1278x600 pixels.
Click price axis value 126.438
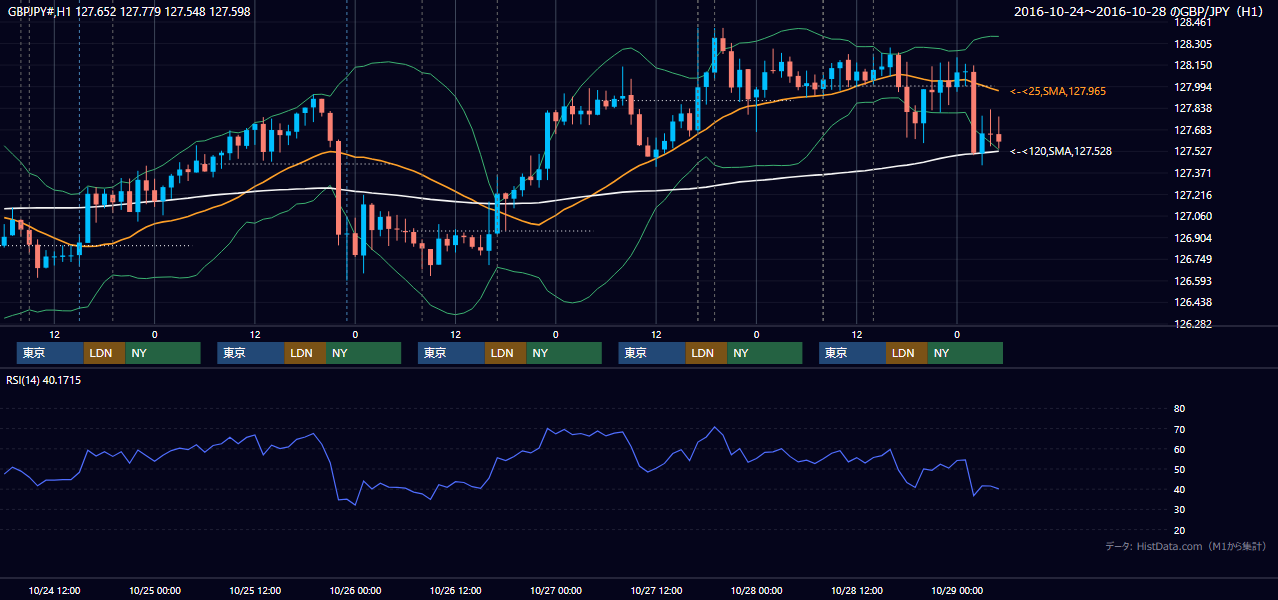(x=1192, y=302)
